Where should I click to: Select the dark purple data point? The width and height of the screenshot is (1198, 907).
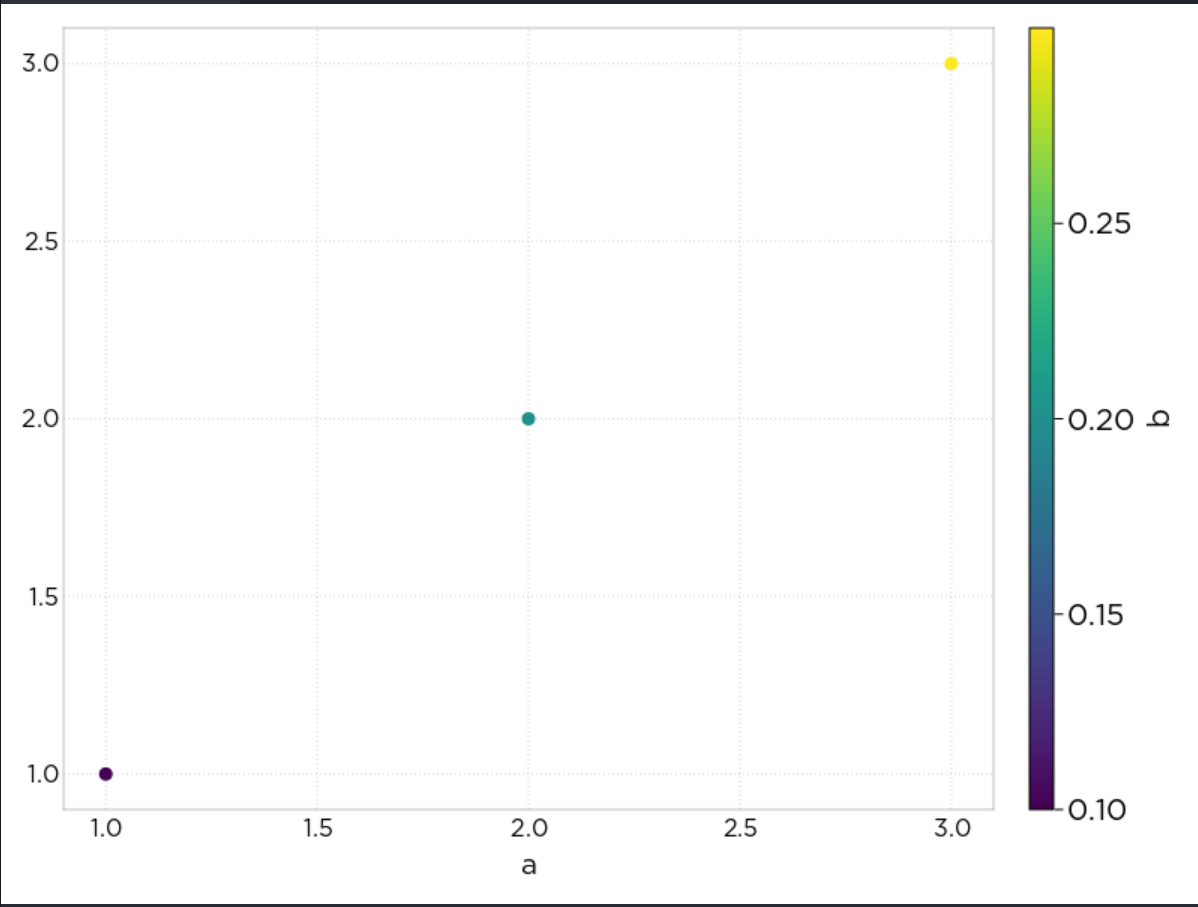105,773
